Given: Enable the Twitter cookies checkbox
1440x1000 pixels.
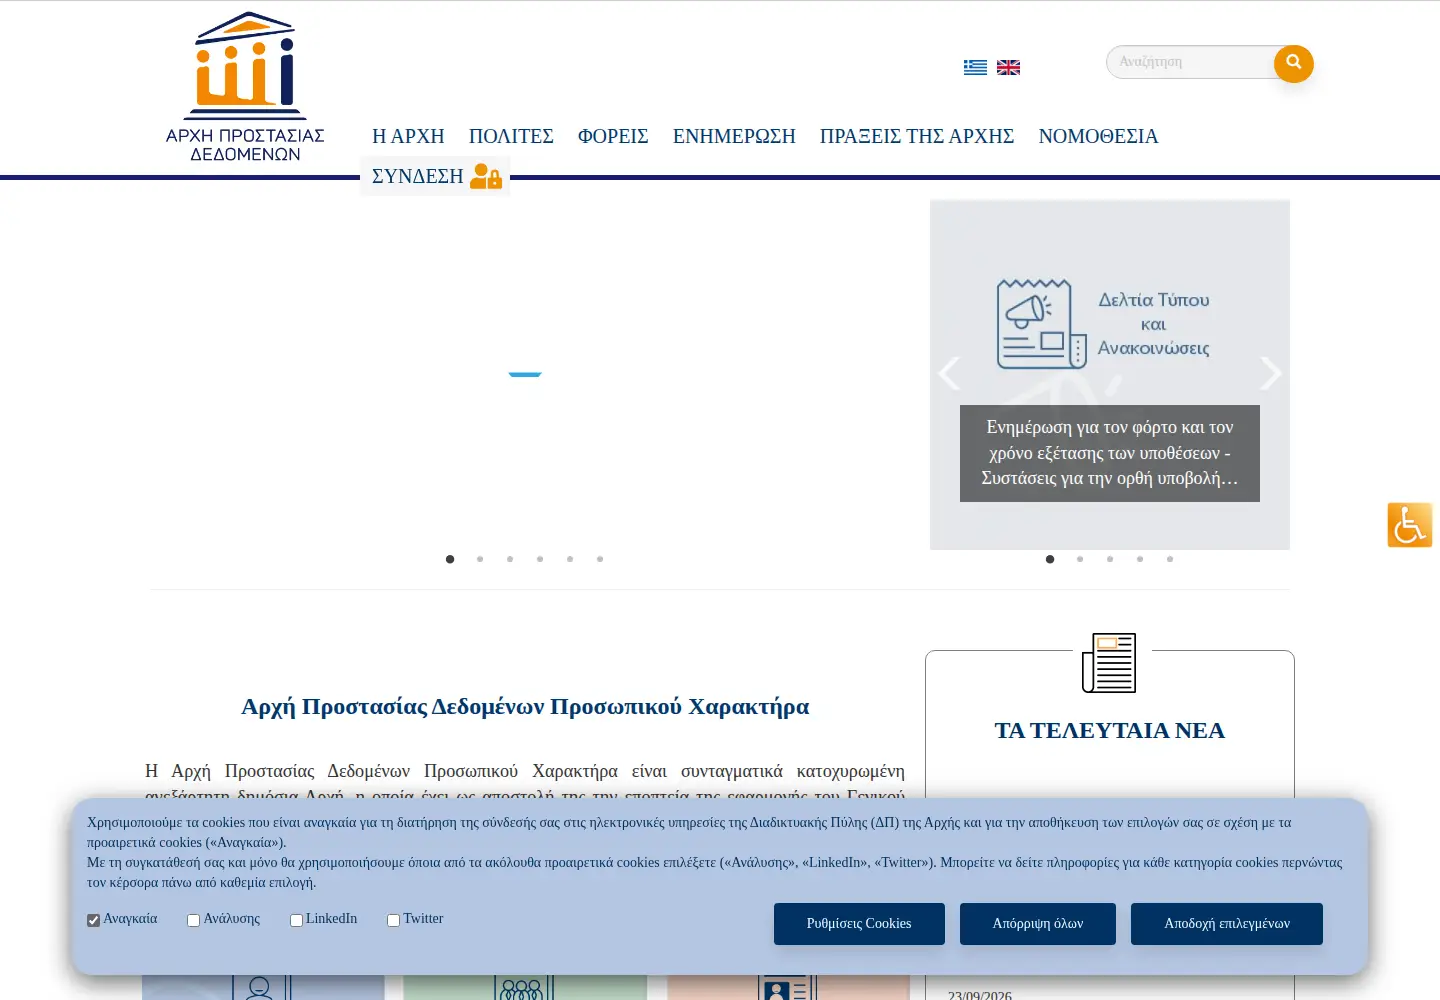Looking at the screenshot, I should click(393, 920).
